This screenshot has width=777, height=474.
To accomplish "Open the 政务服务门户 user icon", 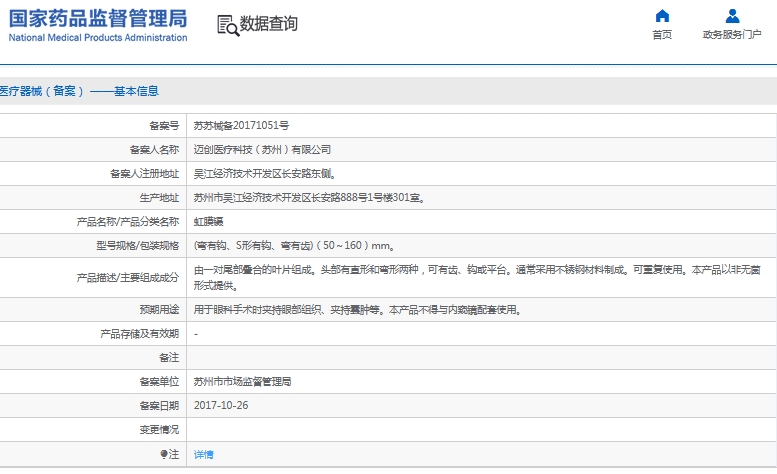I will click(732, 16).
